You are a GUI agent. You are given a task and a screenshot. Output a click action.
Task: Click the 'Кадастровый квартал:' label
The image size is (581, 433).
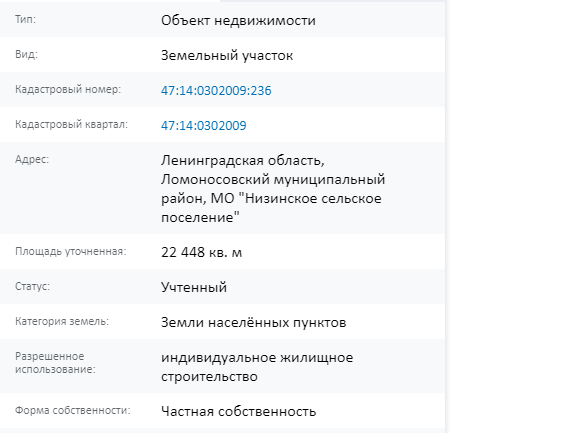[71, 124]
